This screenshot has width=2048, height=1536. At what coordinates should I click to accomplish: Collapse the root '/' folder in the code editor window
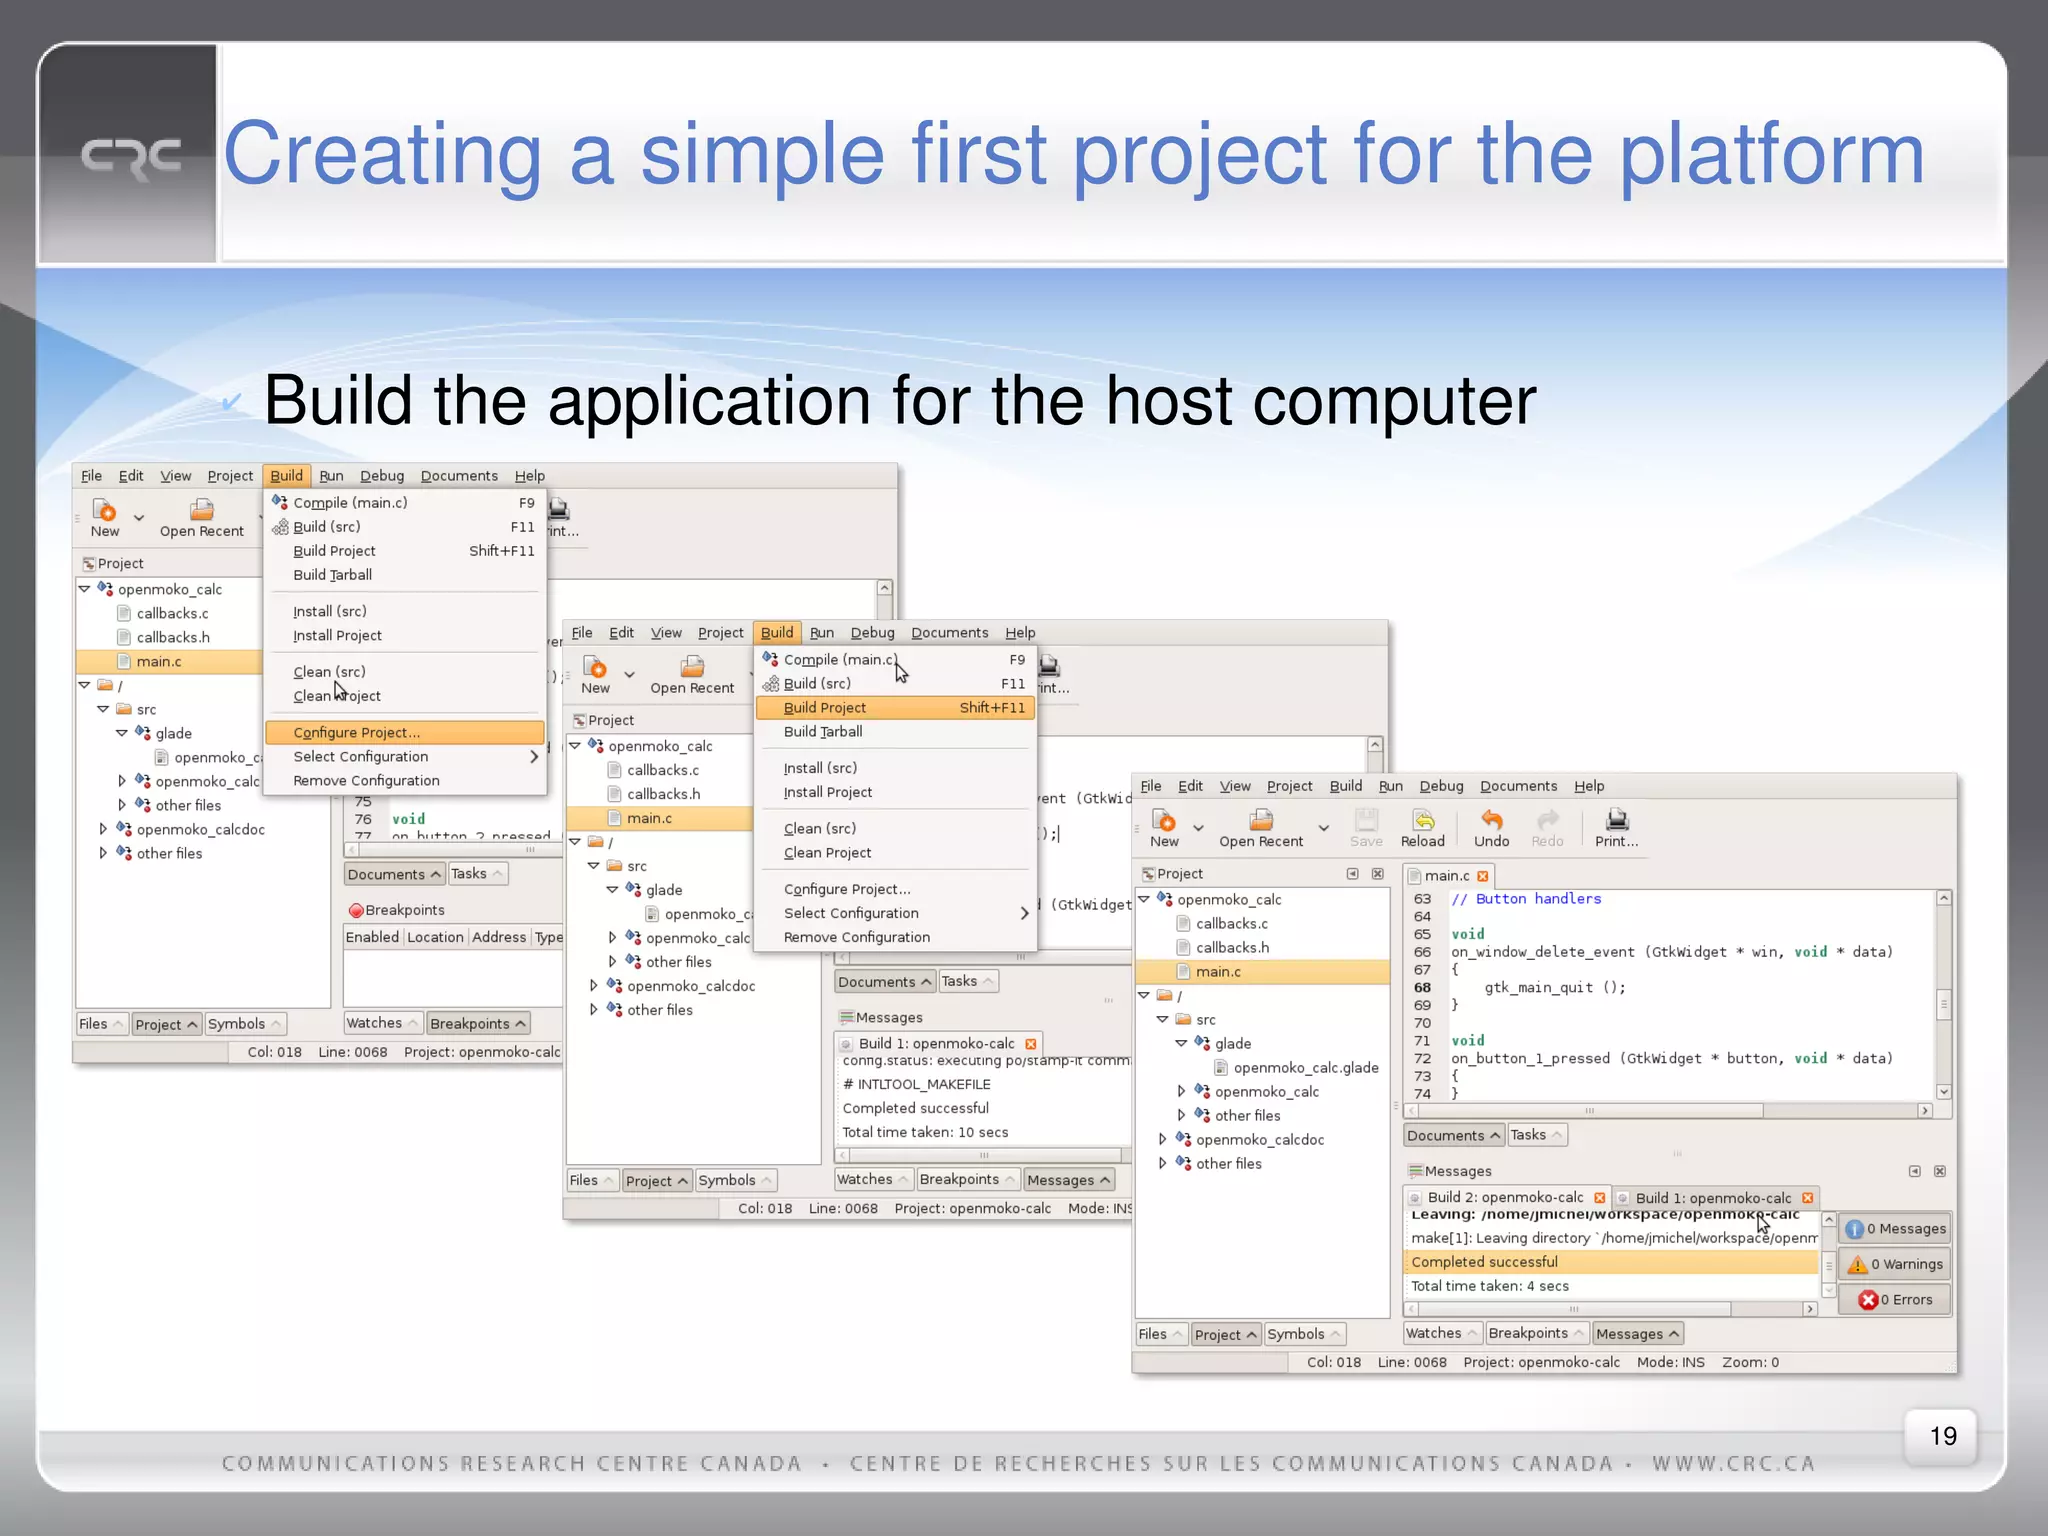coord(1143,995)
